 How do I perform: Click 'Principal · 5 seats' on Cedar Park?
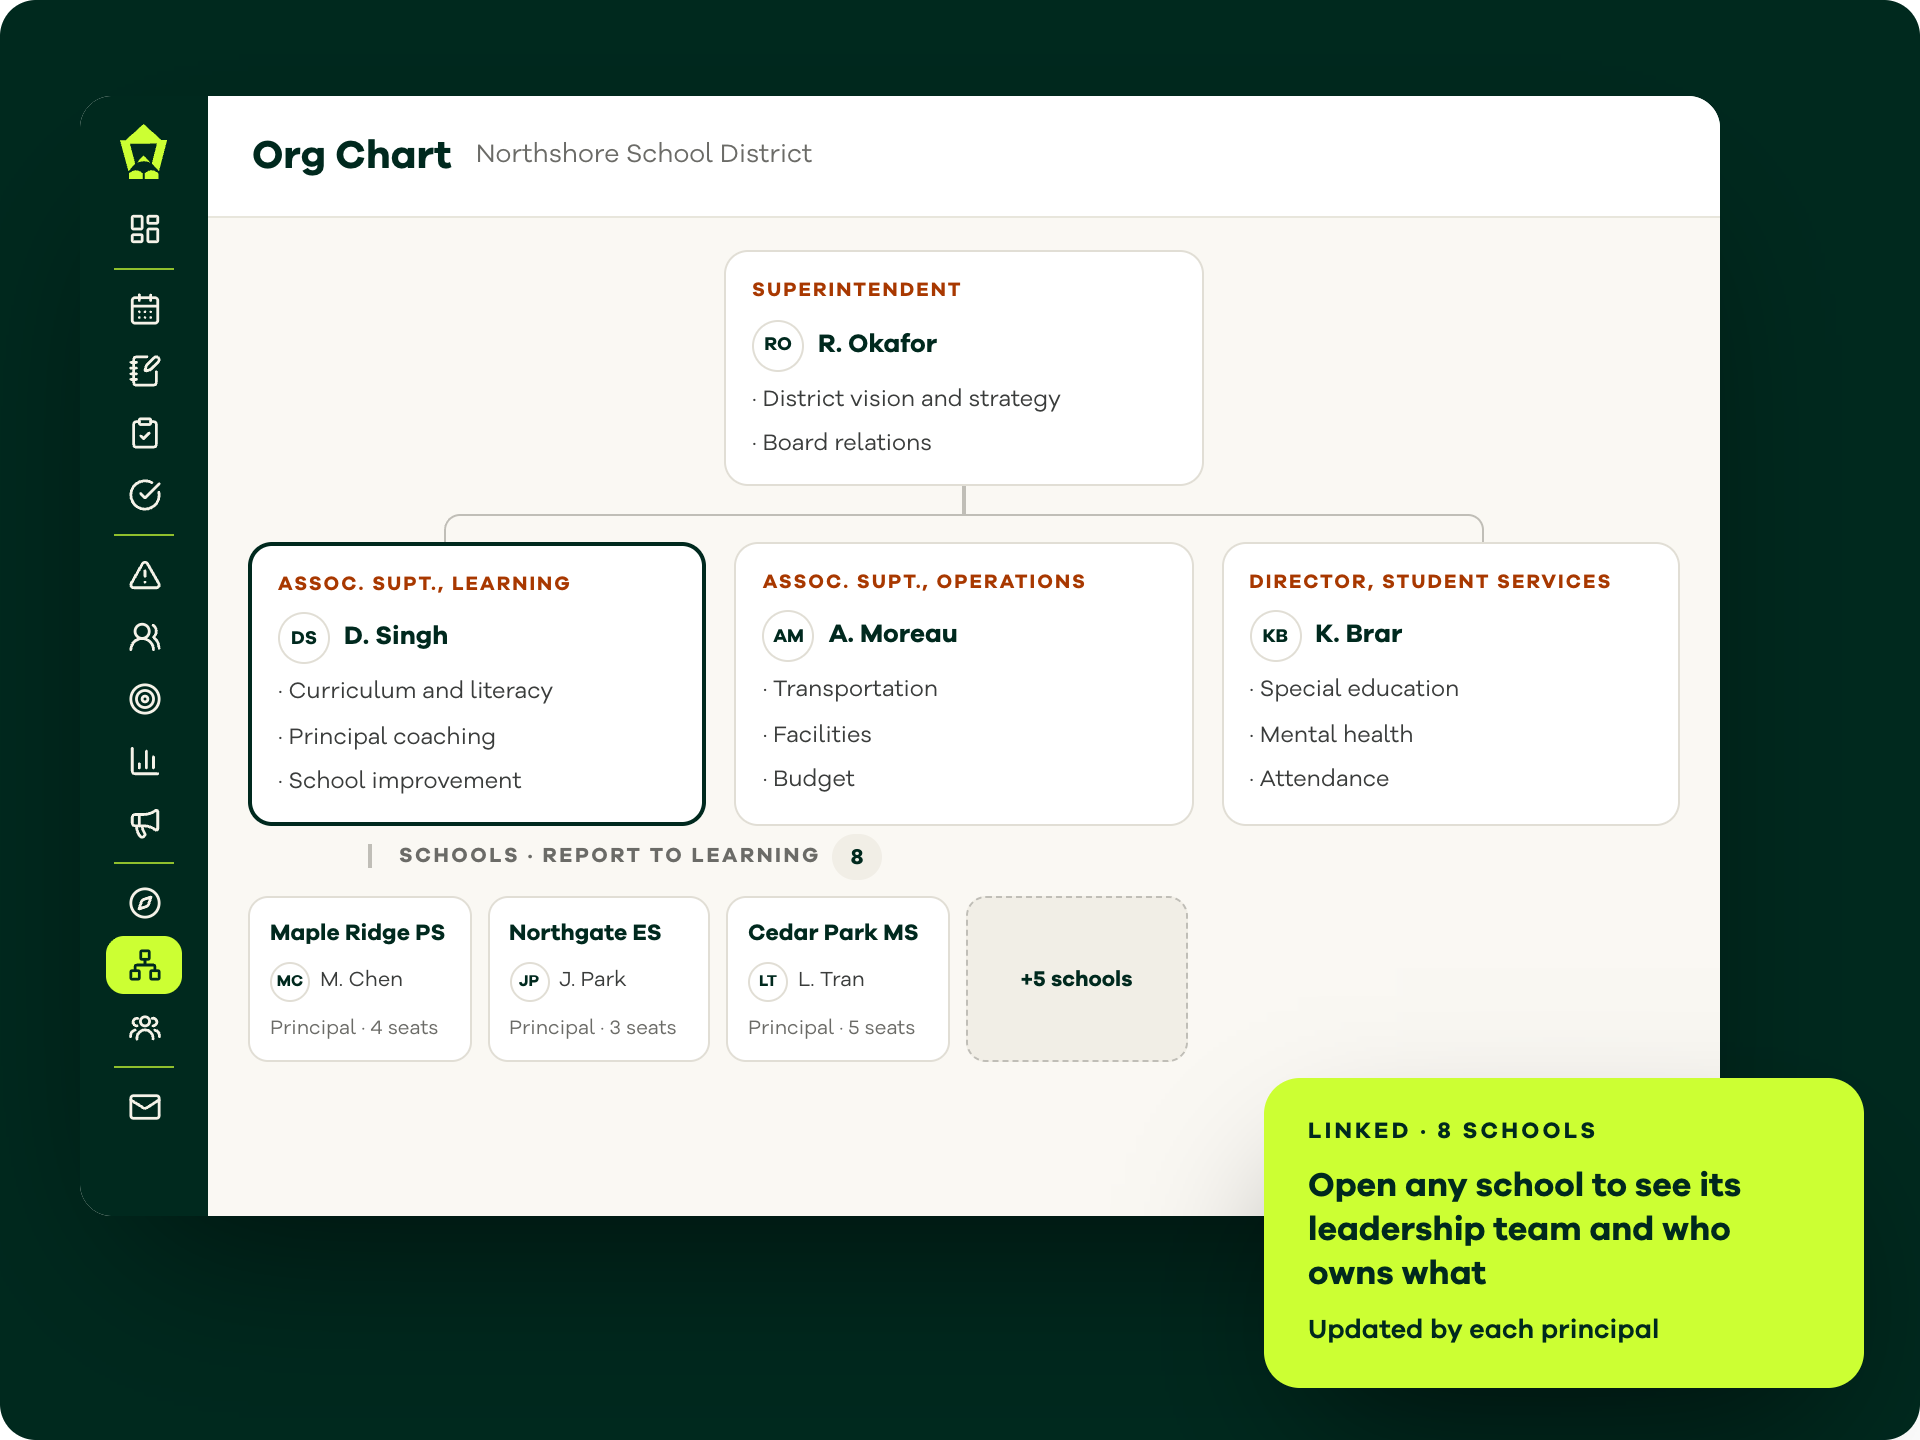(831, 1027)
